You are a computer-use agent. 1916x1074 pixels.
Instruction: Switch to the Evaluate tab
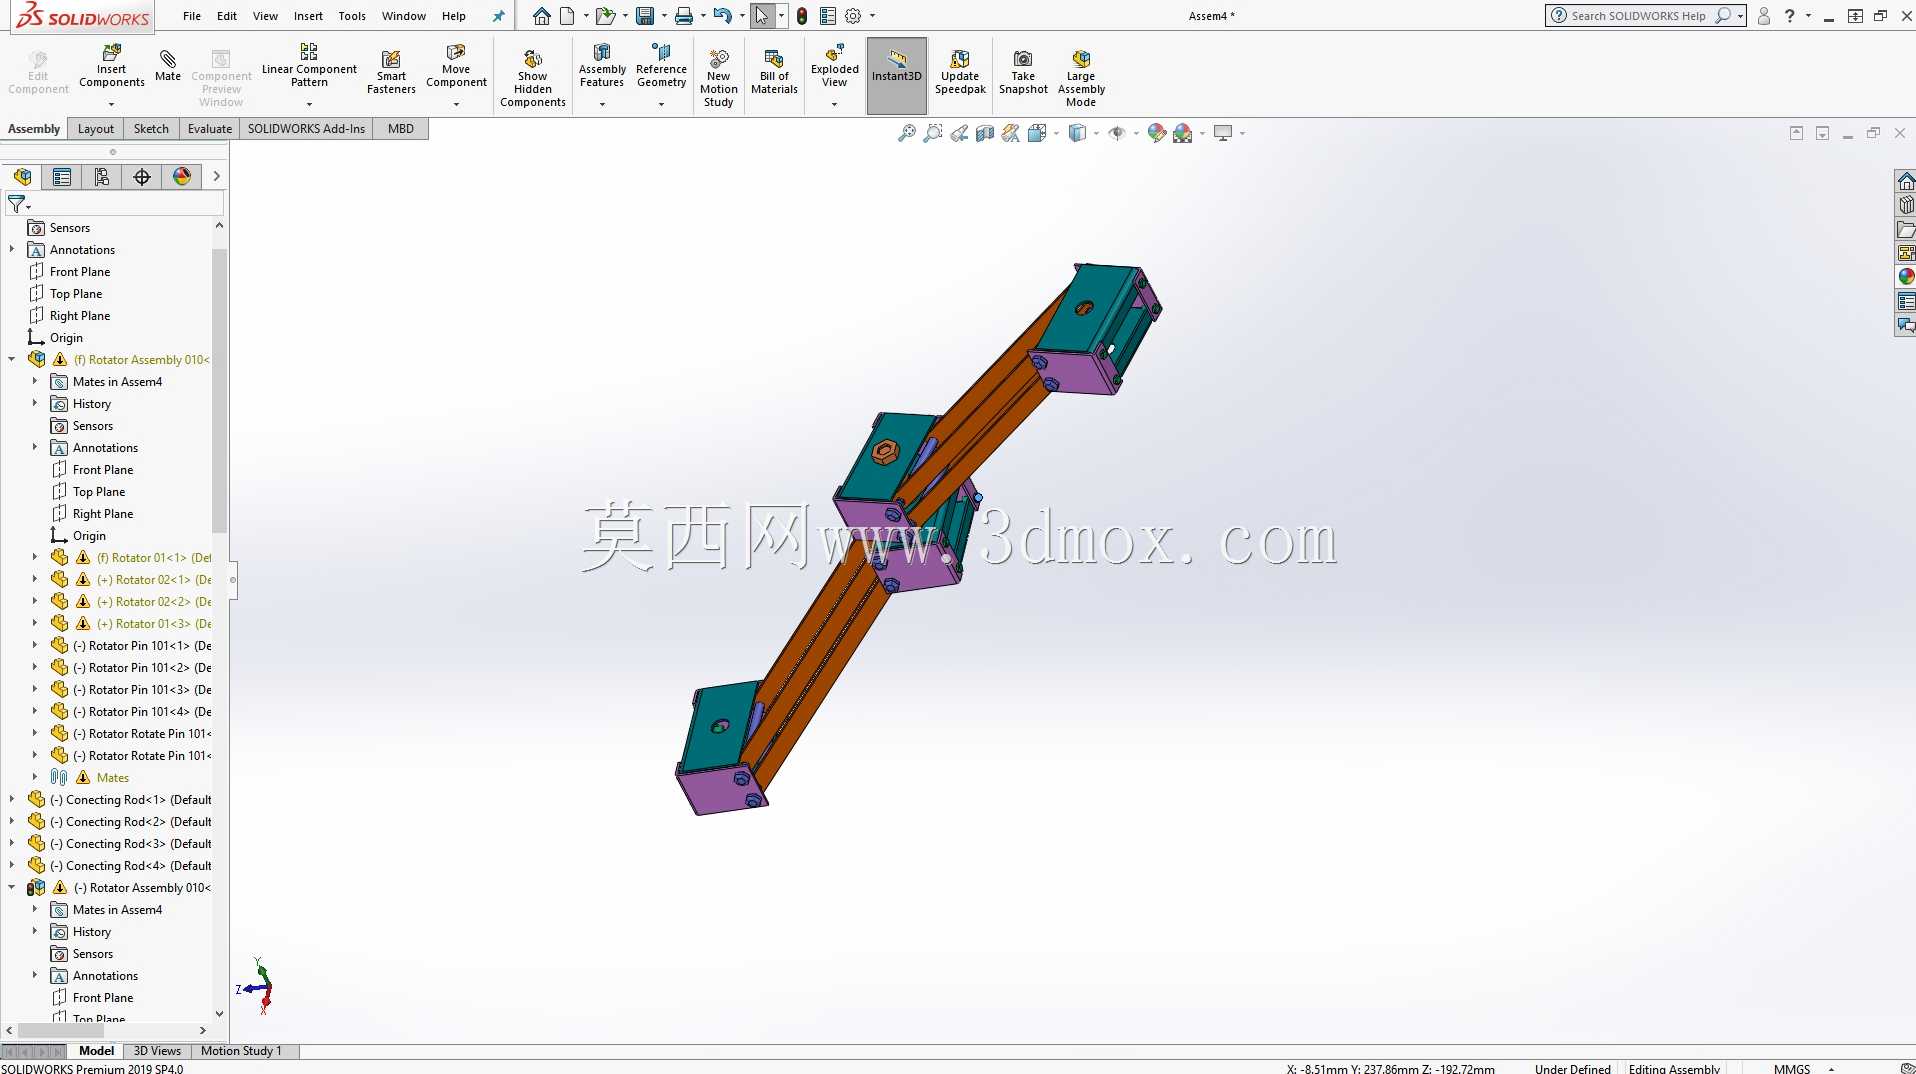point(210,129)
